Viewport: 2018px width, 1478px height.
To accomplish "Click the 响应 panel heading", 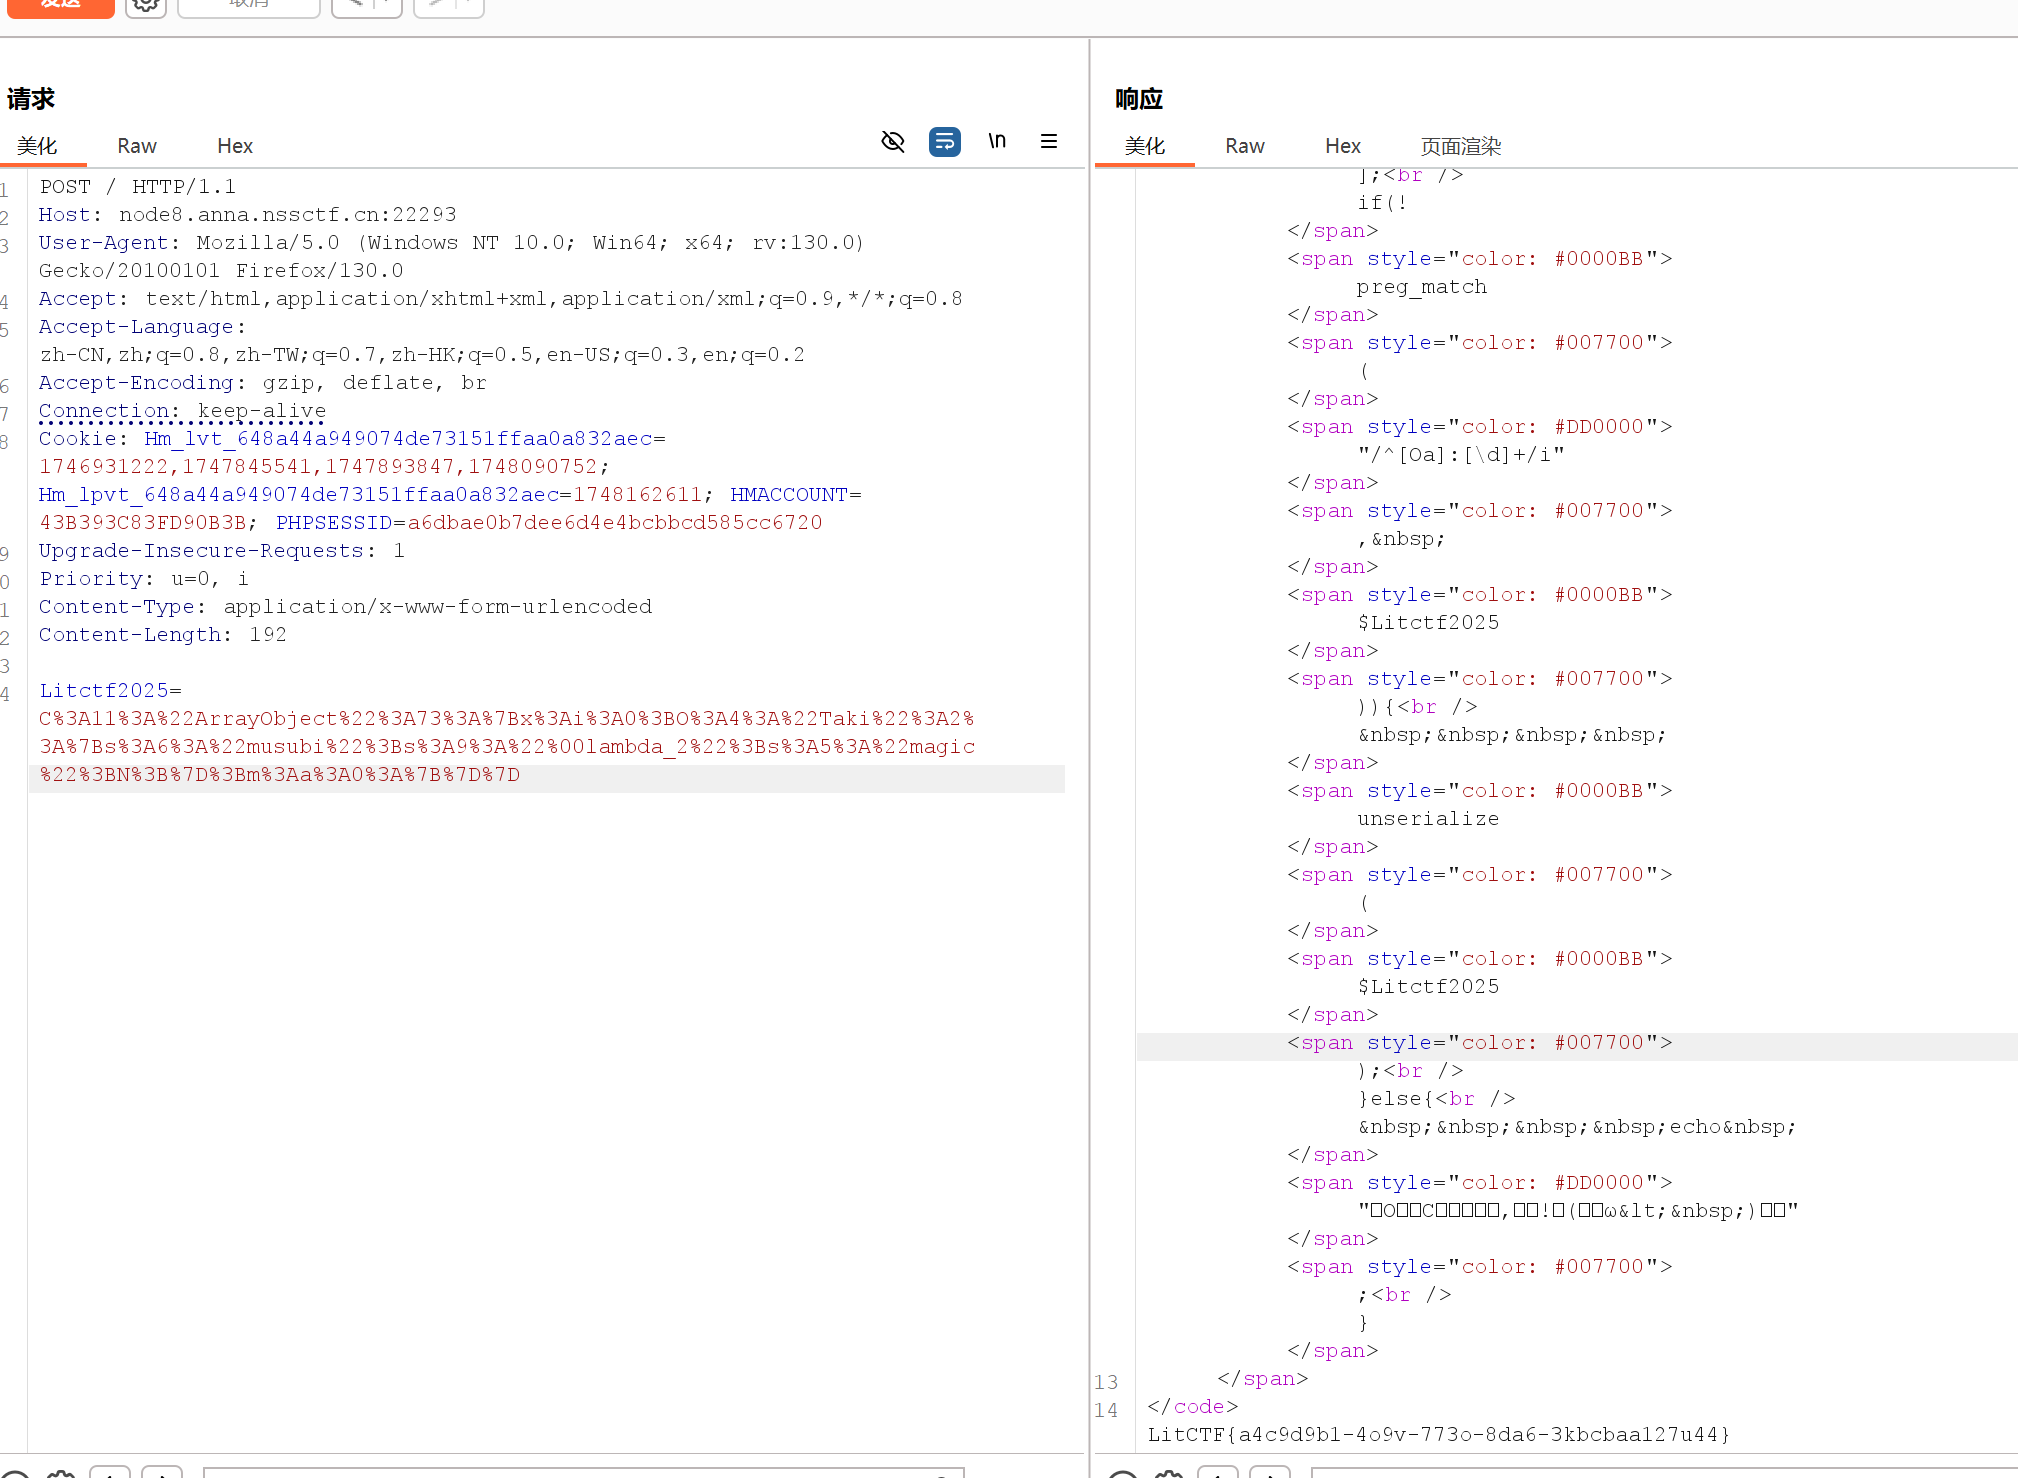I will [1139, 99].
